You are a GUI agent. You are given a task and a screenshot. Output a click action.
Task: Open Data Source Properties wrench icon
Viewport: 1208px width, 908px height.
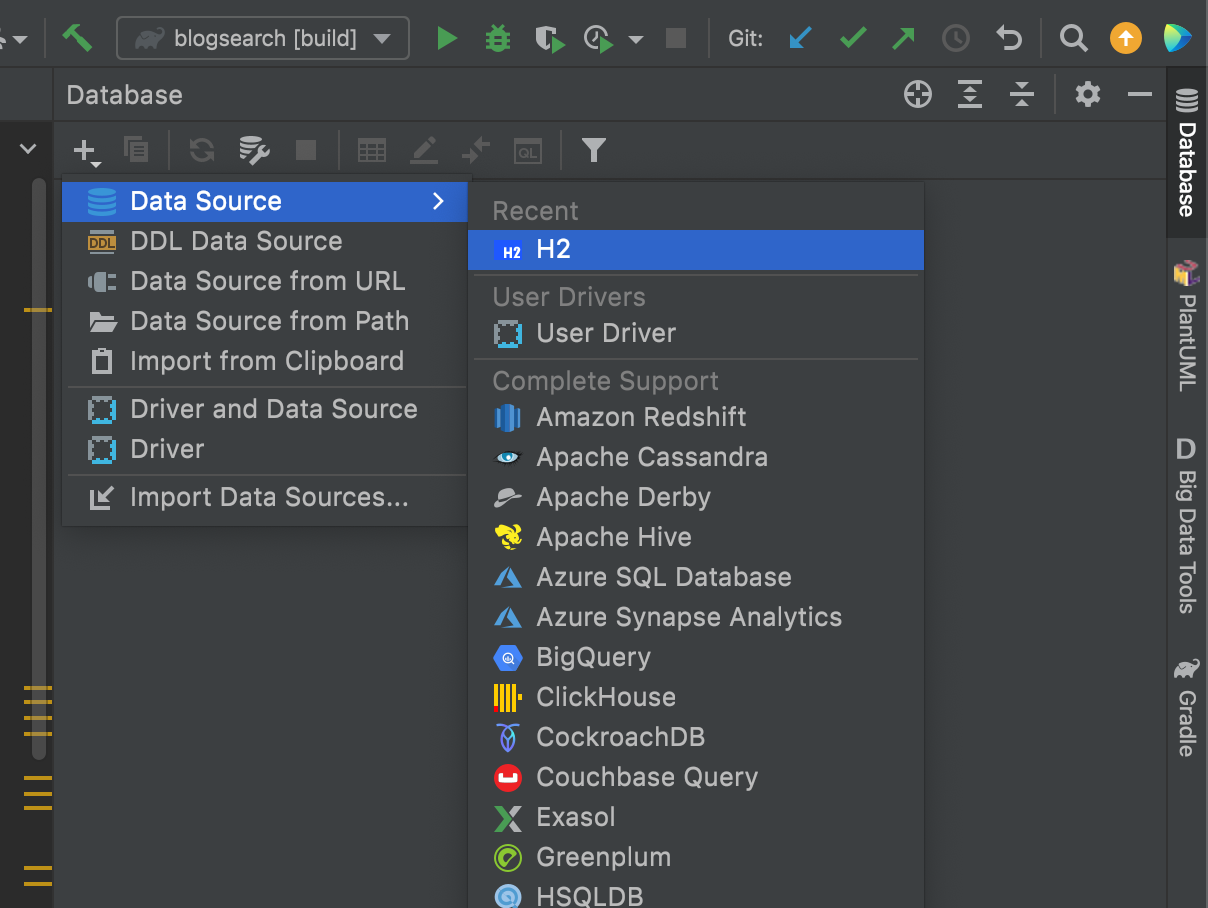254,151
